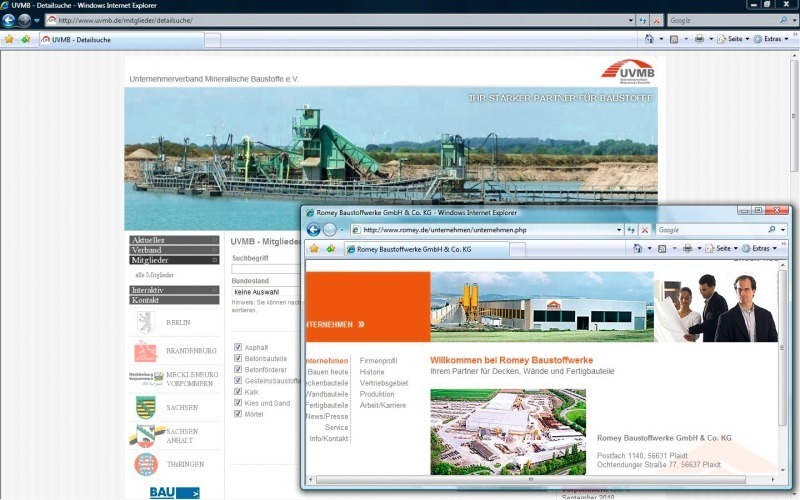Print the page from the UVMB toolbar

[699, 39]
